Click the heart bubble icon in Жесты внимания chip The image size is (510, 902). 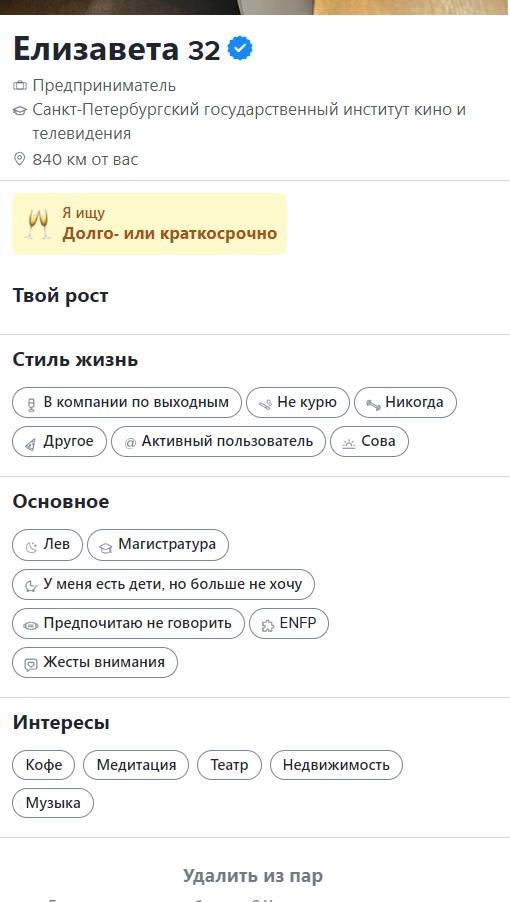tap(31, 665)
